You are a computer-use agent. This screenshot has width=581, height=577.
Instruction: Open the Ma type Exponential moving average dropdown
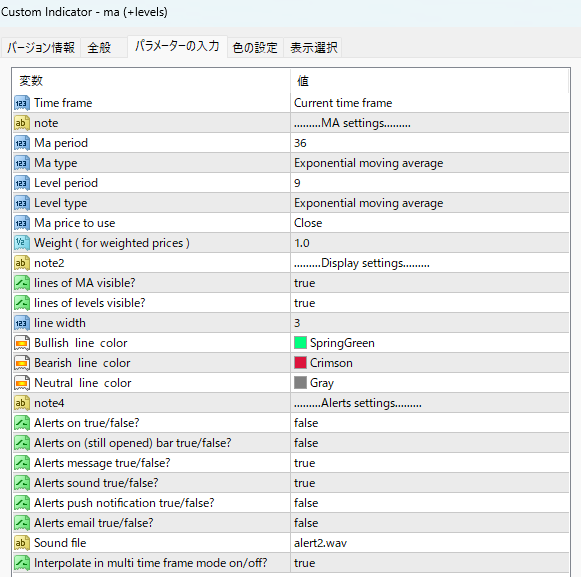[x=430, y=163]
